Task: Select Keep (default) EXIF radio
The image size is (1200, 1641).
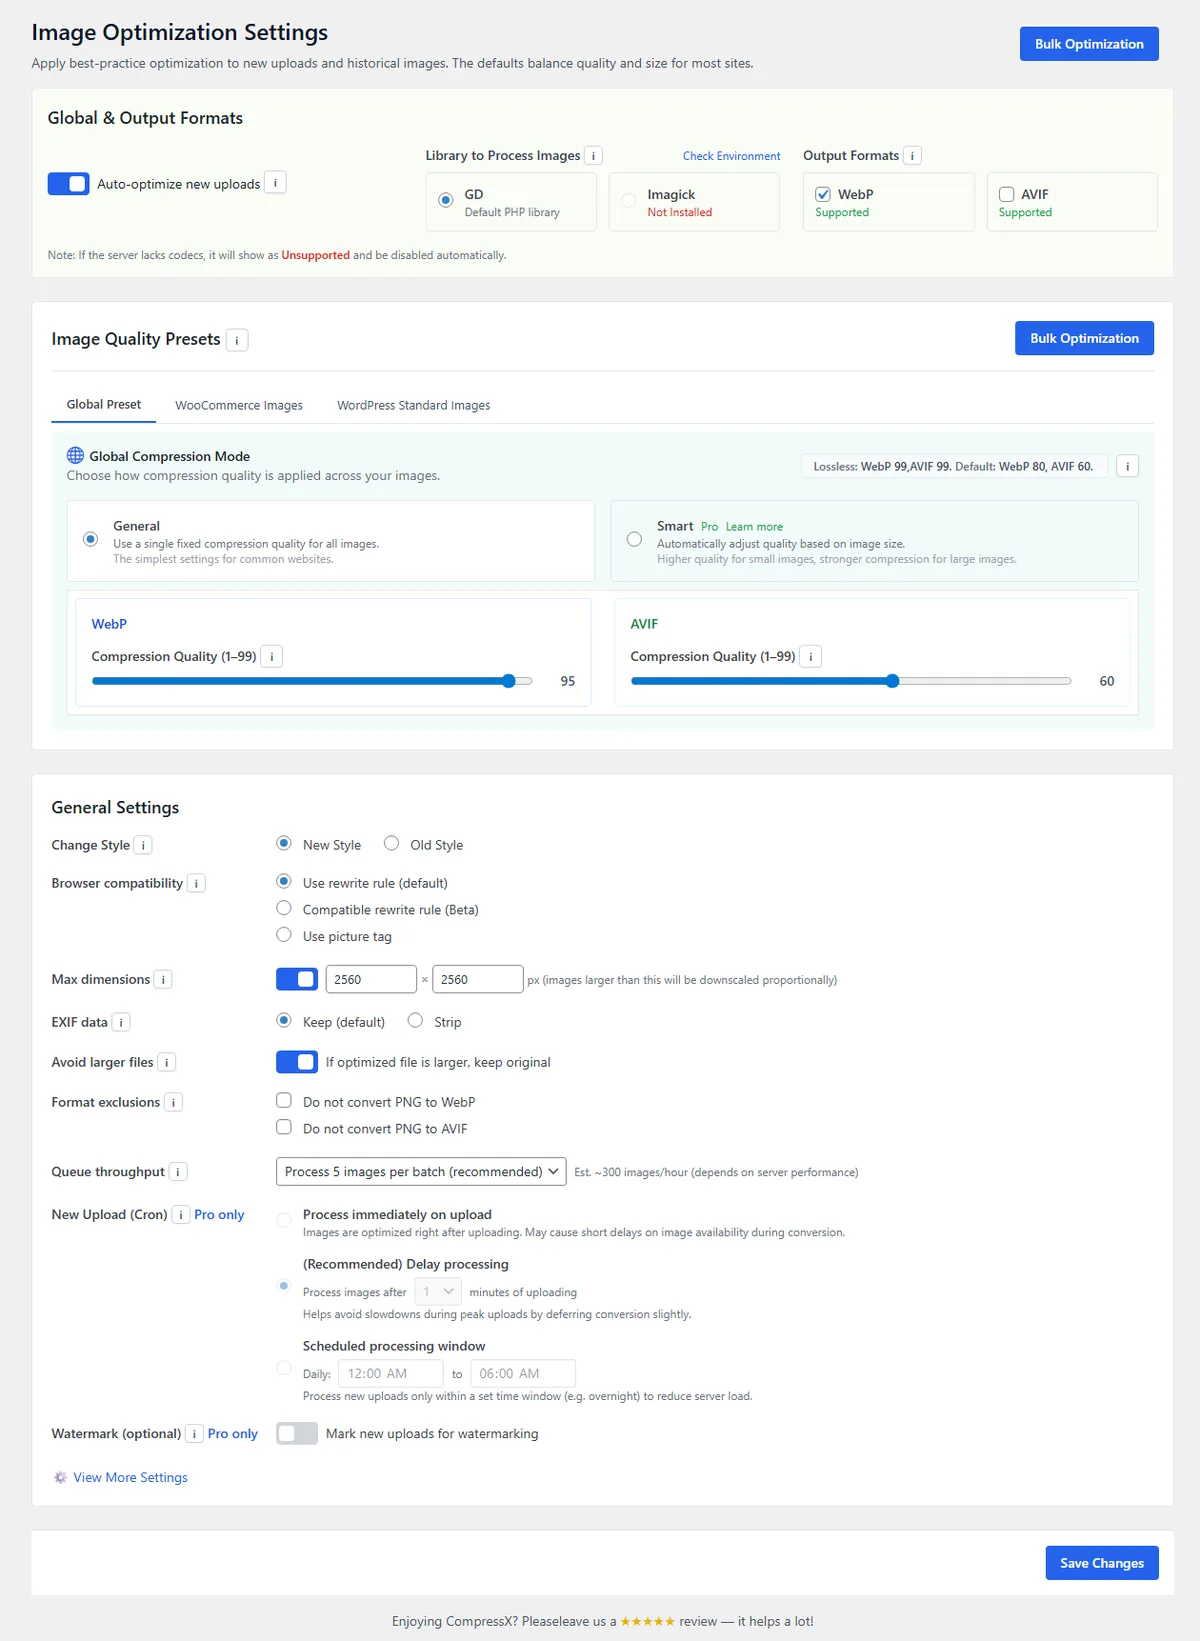Action: (284, 1020)
